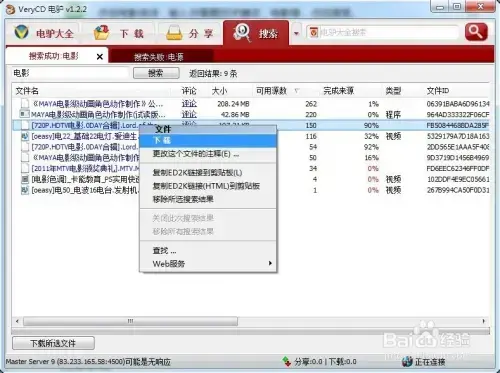Click the search magnifier tab icon
Viewport: 500px width, 373px height.
pyautogui.click(x=242, y=33)
